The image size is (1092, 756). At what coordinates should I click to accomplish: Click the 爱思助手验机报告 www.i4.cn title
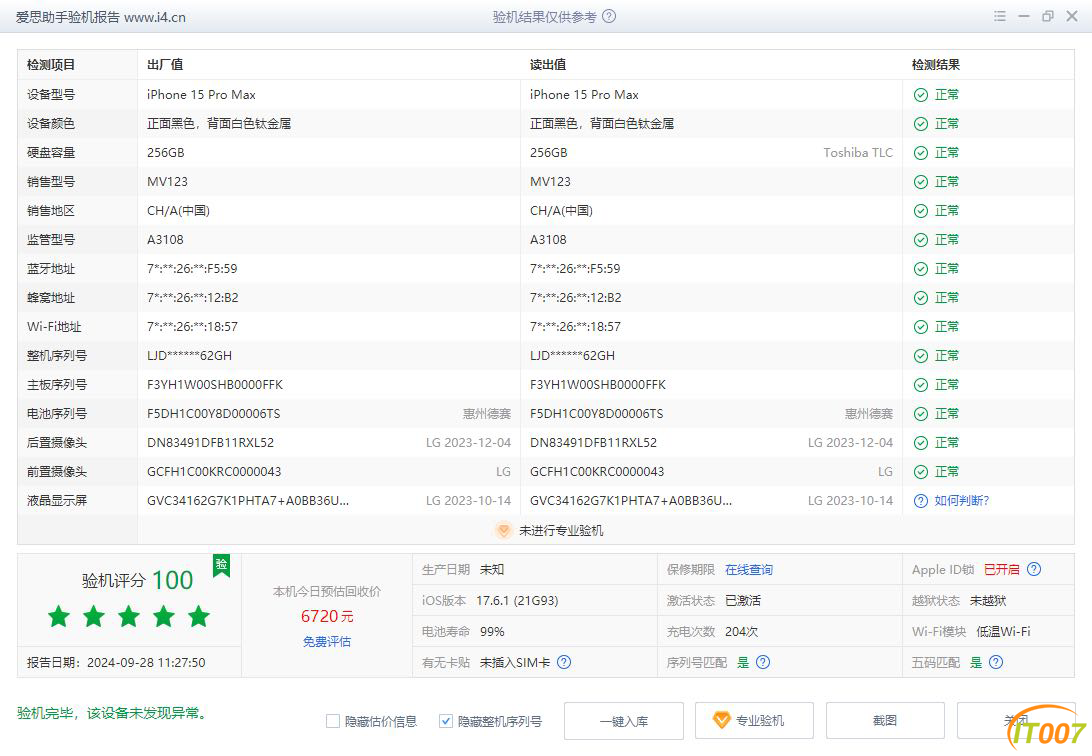coord(101,17)
